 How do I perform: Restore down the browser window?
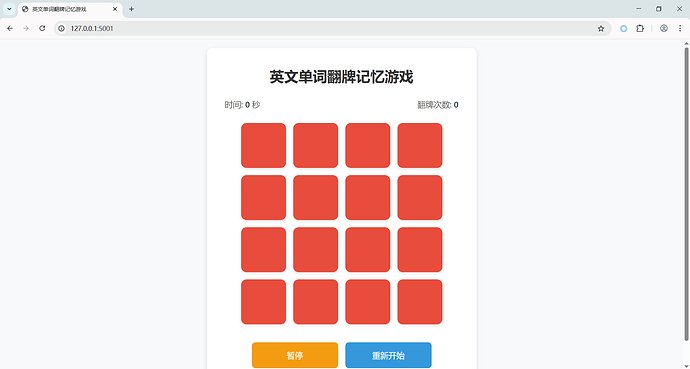(x=659, y=9)
